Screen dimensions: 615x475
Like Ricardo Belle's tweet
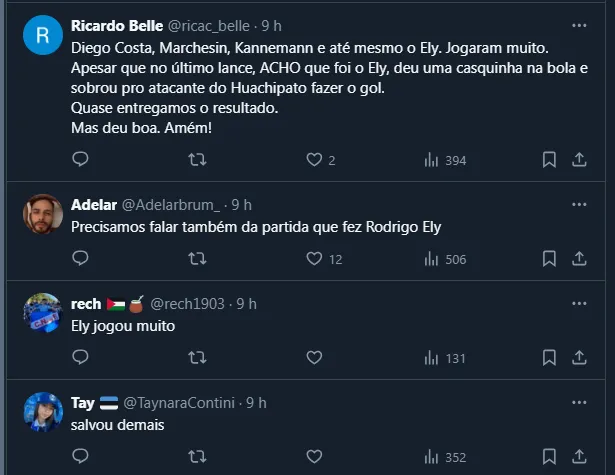coord(314,160)
